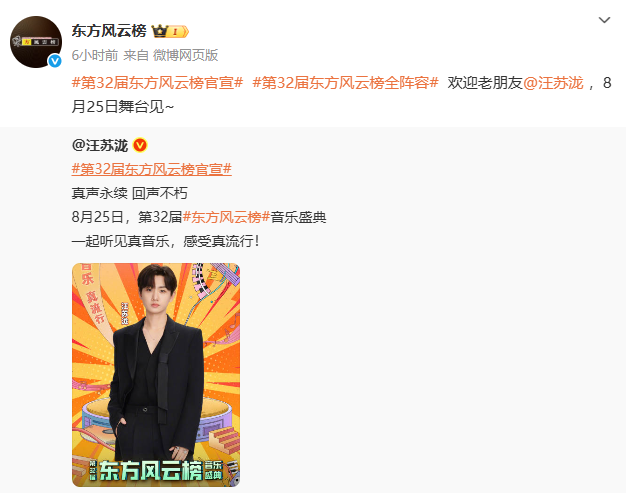This screenshot has height=493, width=626.
Task: Click the 微博网页版 source link
Action: pos(186,55)
